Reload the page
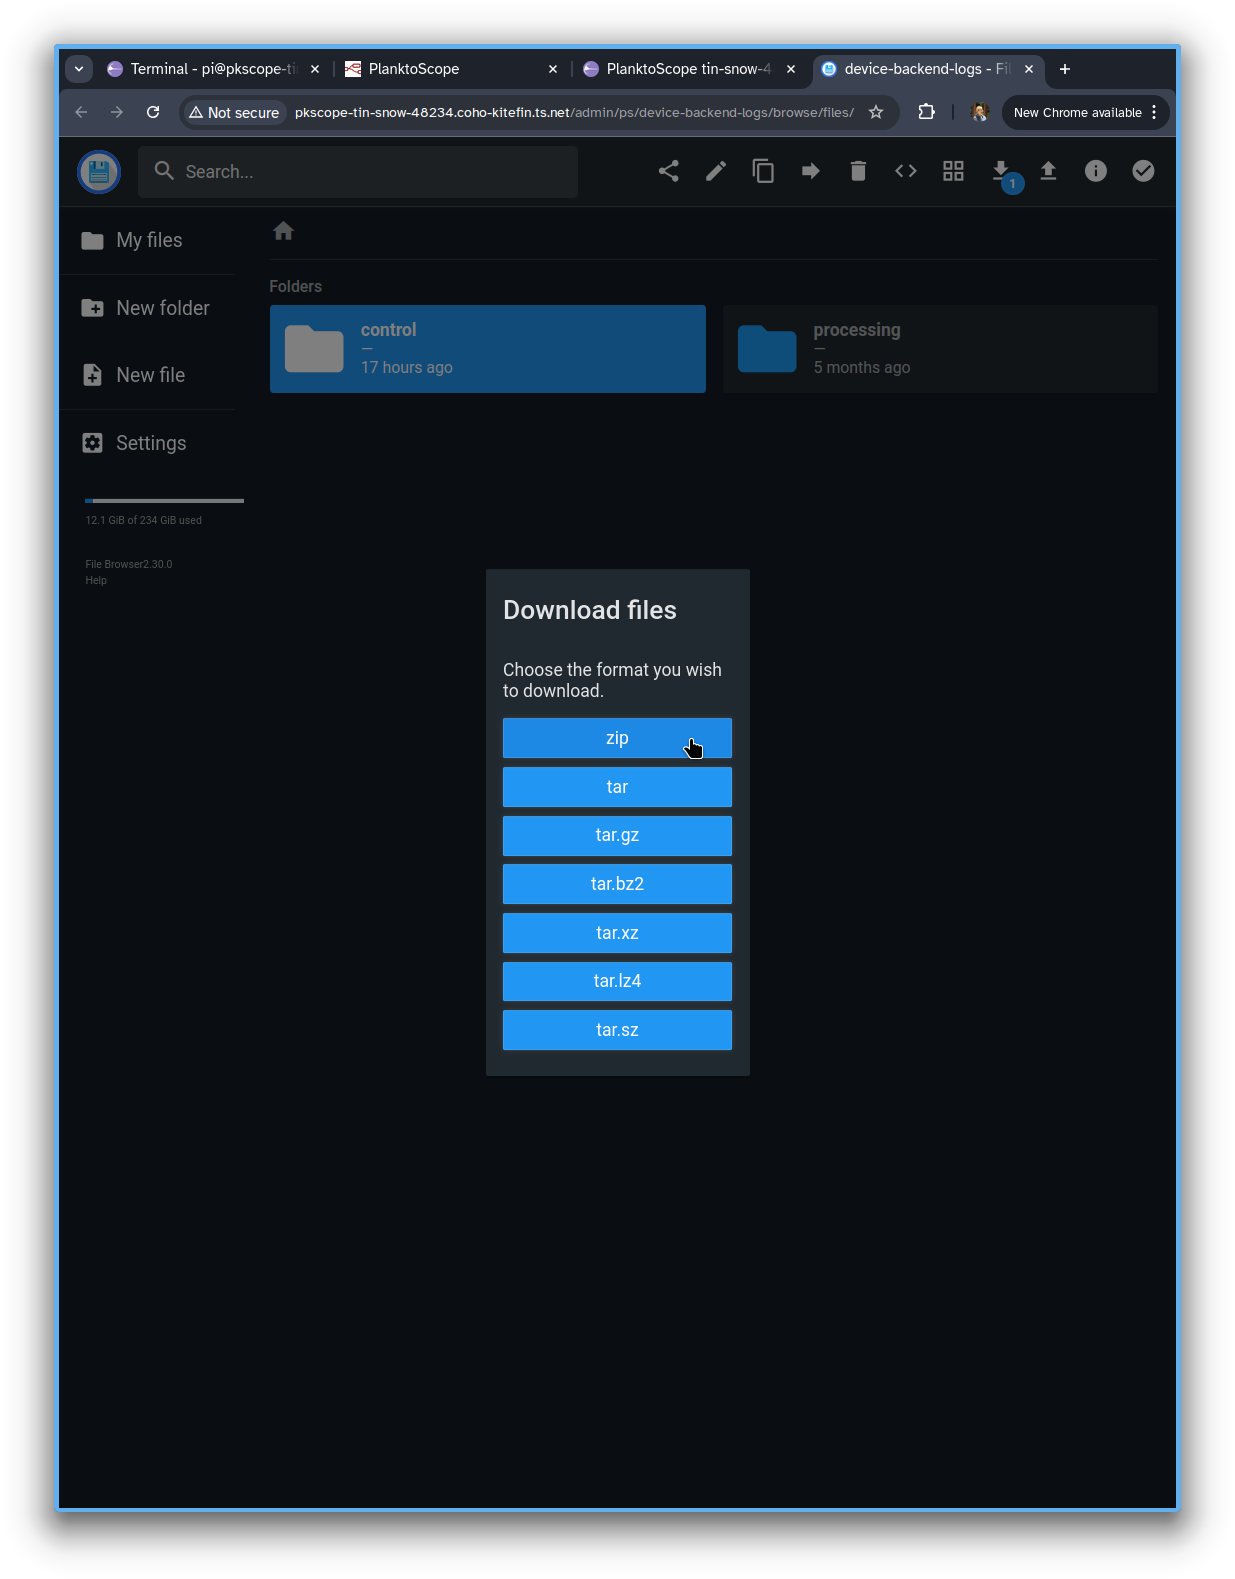 coord(153,112)
